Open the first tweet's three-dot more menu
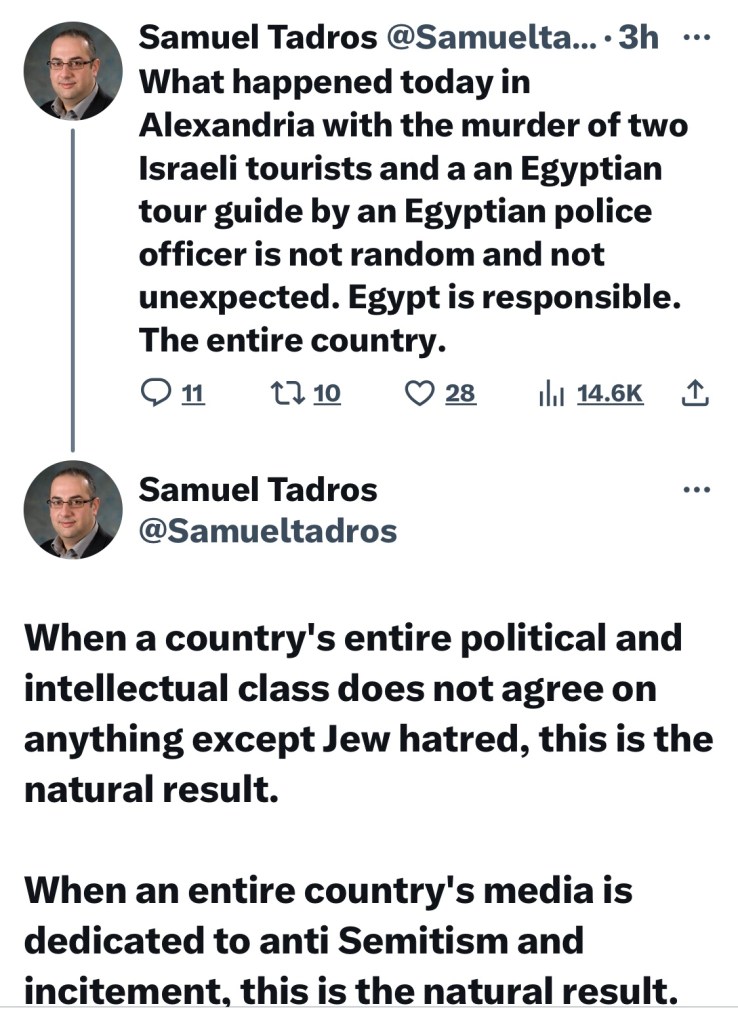 tap(695, 37)
